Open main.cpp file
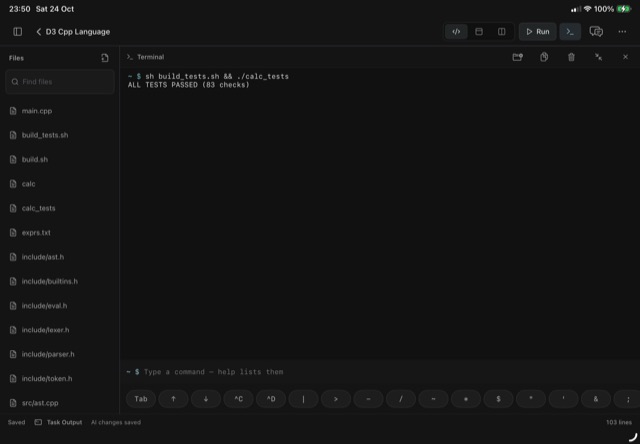Screen dimensions: 640x444 (60, 111)
